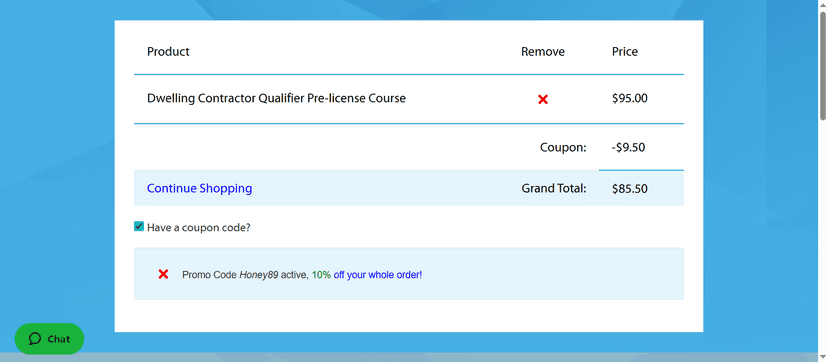Image resolution: width=828 pixels, height=362 pixels.
Task: Click the "off your whole order!" text
Action: tap(378, 275)
